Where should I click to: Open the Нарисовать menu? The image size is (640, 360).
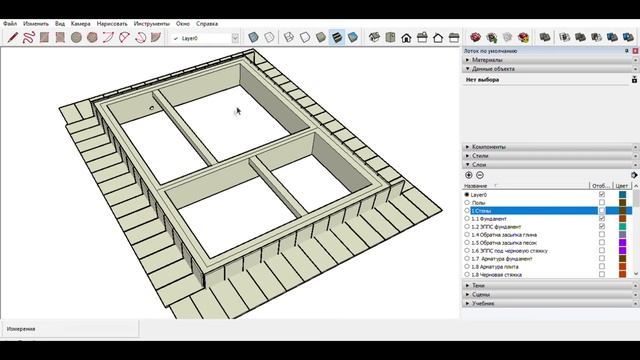[112, 24]
